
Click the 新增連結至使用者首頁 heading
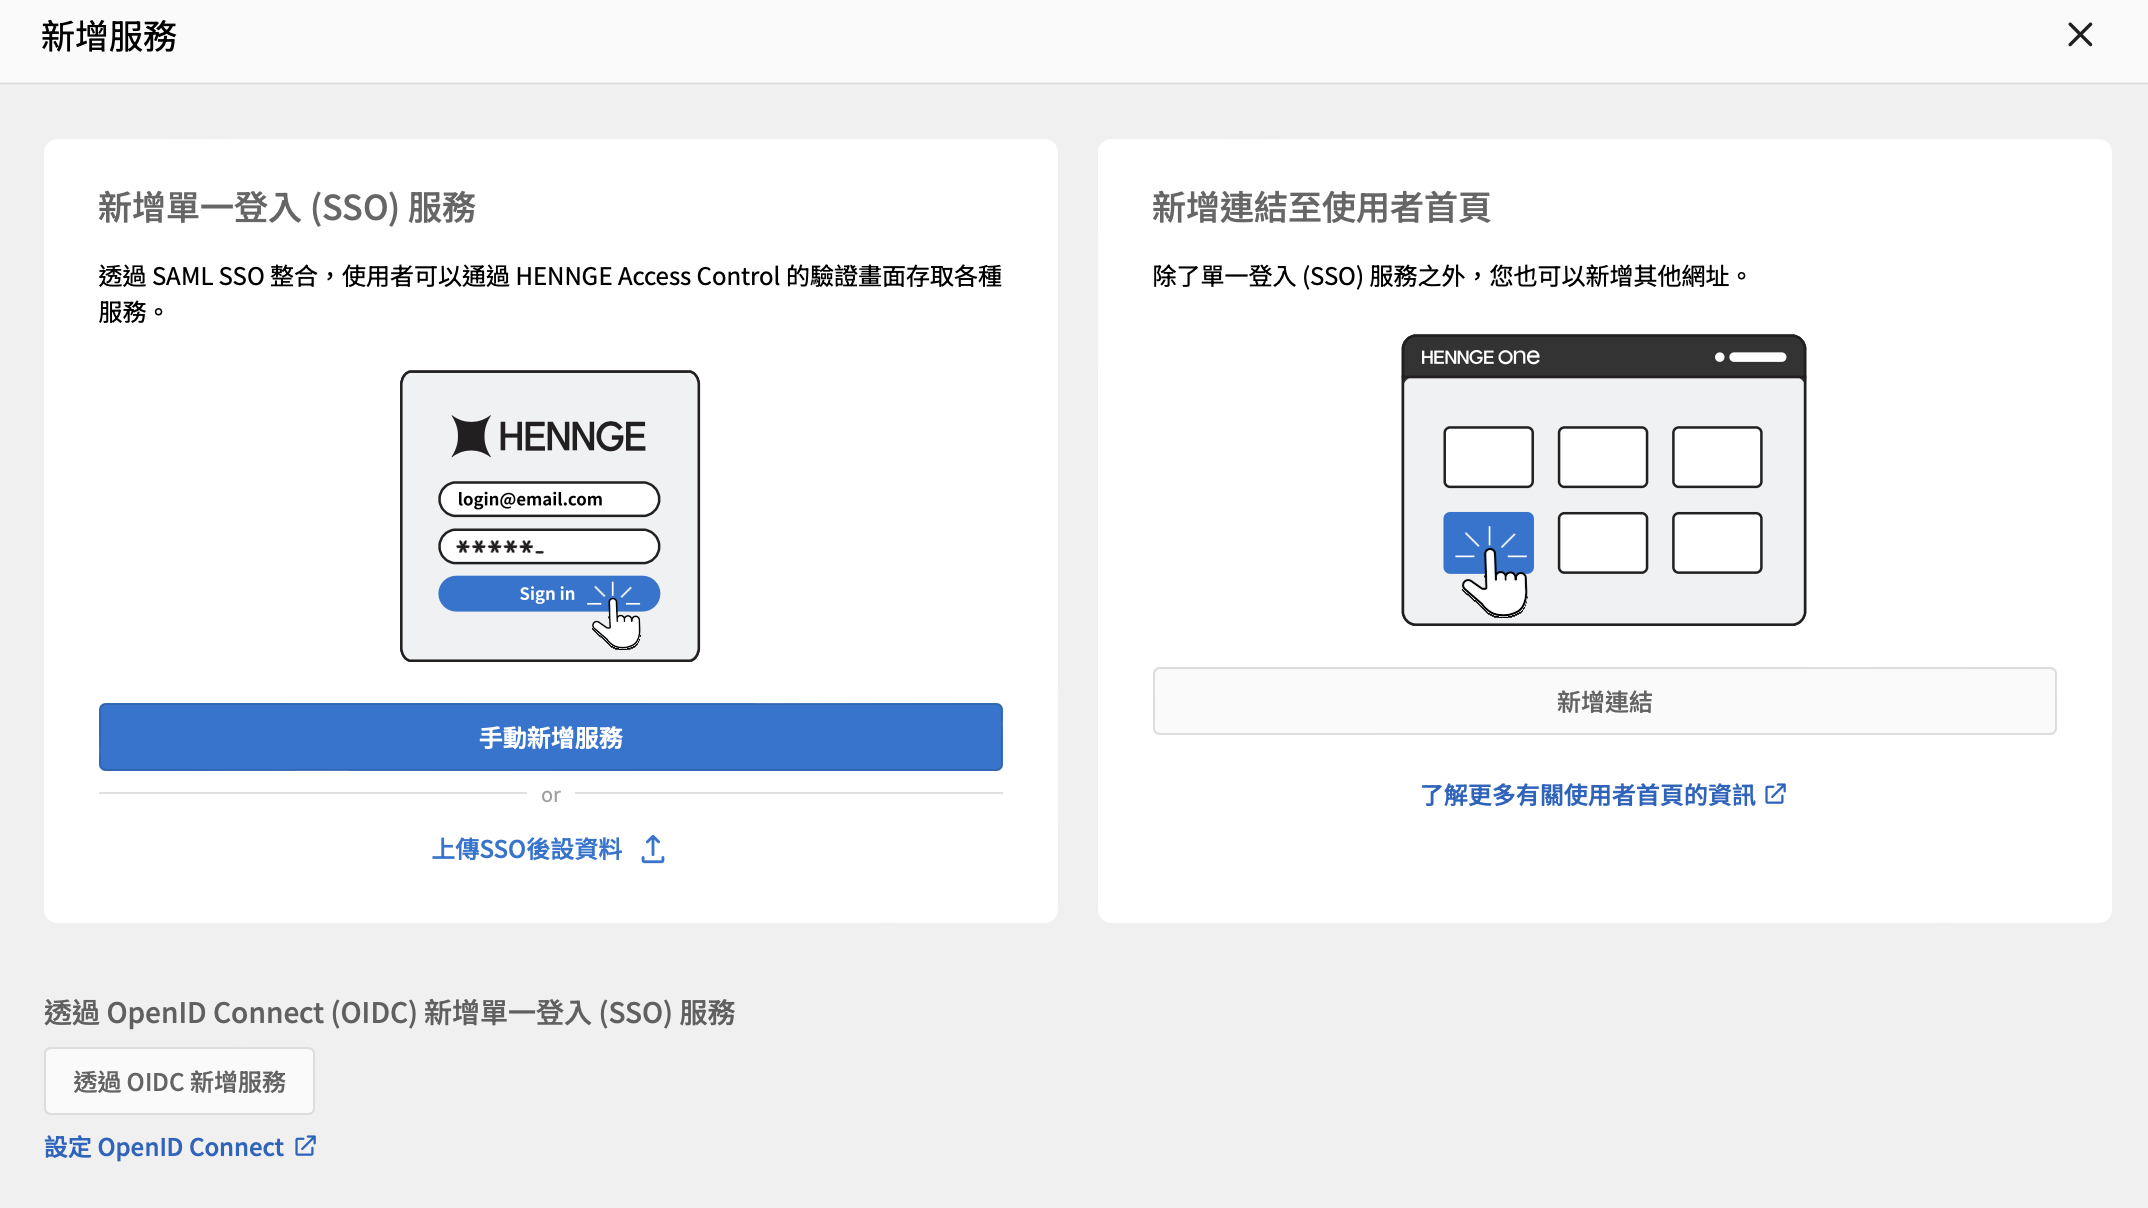(x=1321, y=207)
